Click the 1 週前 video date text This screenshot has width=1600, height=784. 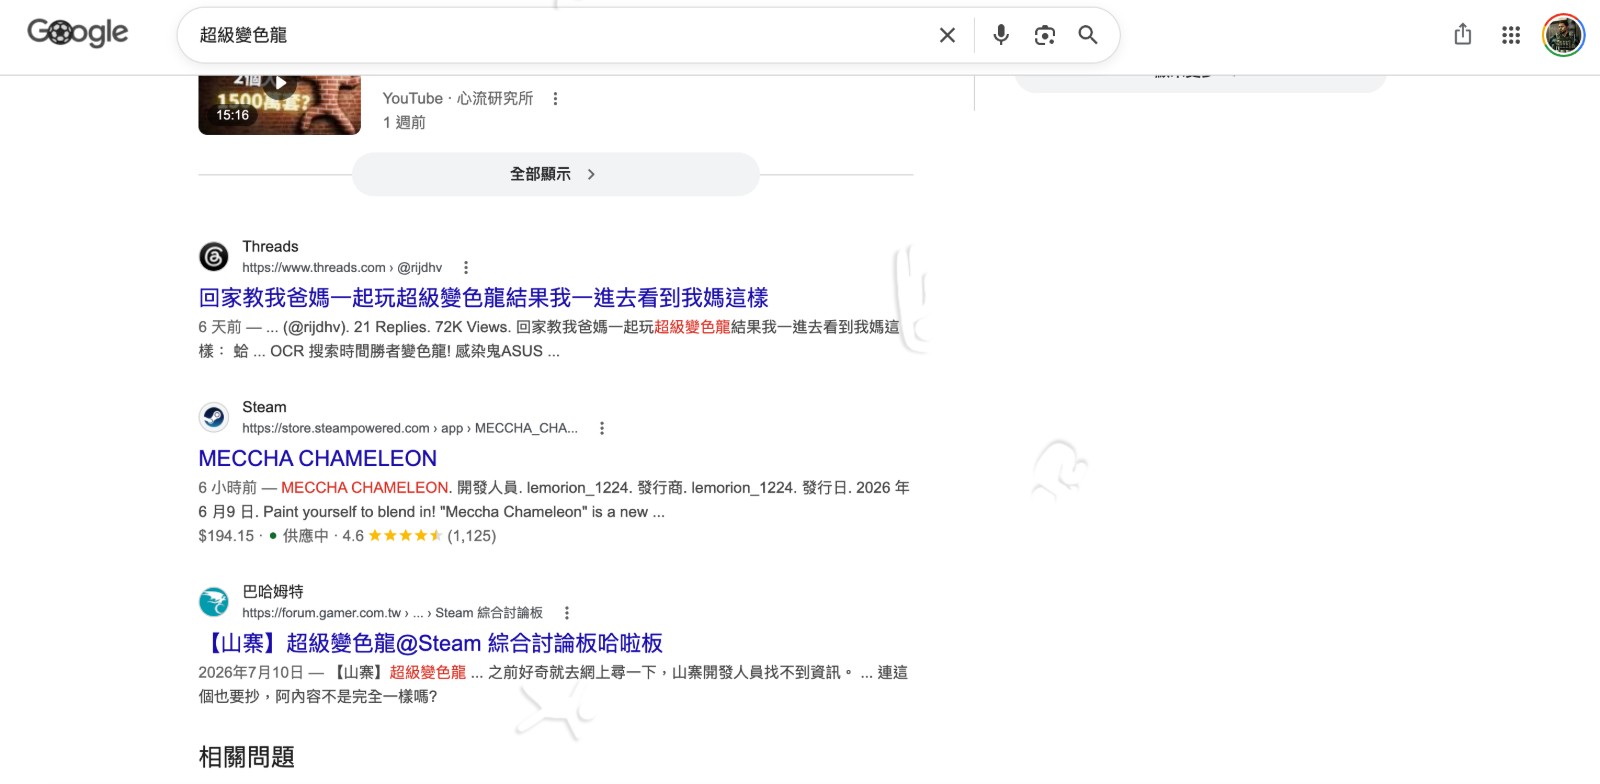pyautogui.click(x=404, y=122)
